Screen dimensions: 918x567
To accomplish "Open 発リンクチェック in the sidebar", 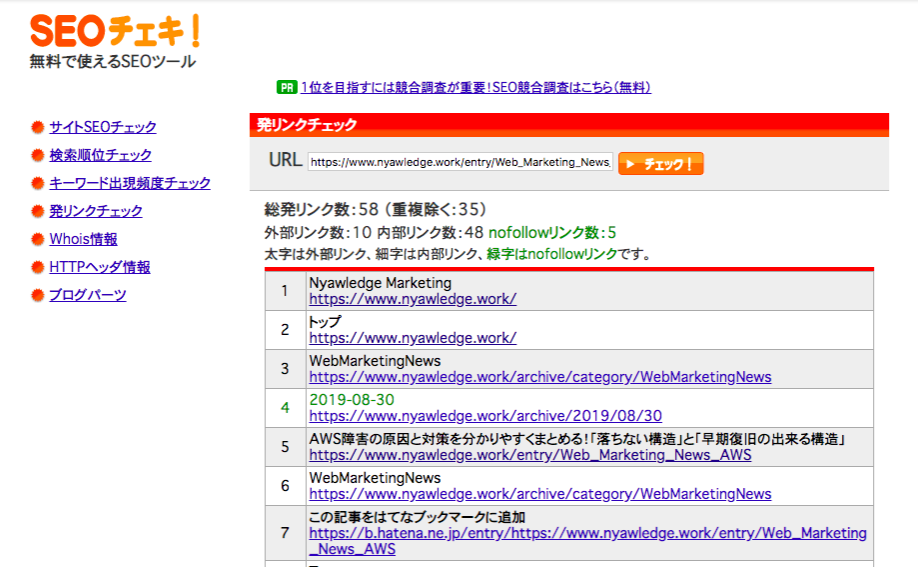I will tap(96, 211).
